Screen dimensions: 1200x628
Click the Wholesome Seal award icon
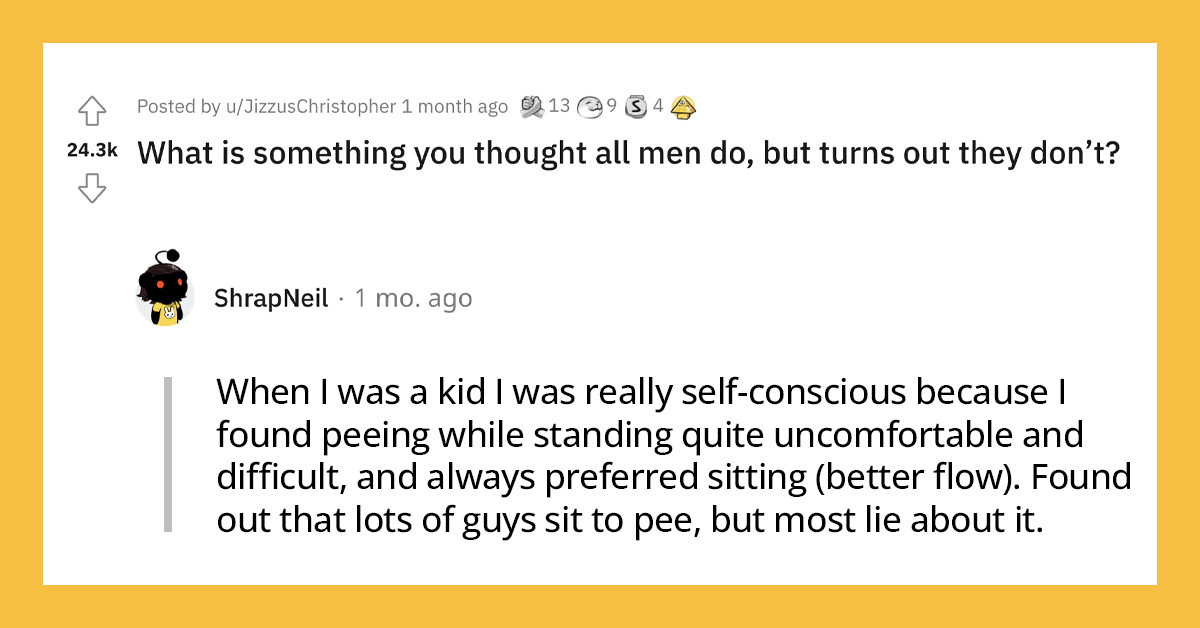click(x=590, y=106)
